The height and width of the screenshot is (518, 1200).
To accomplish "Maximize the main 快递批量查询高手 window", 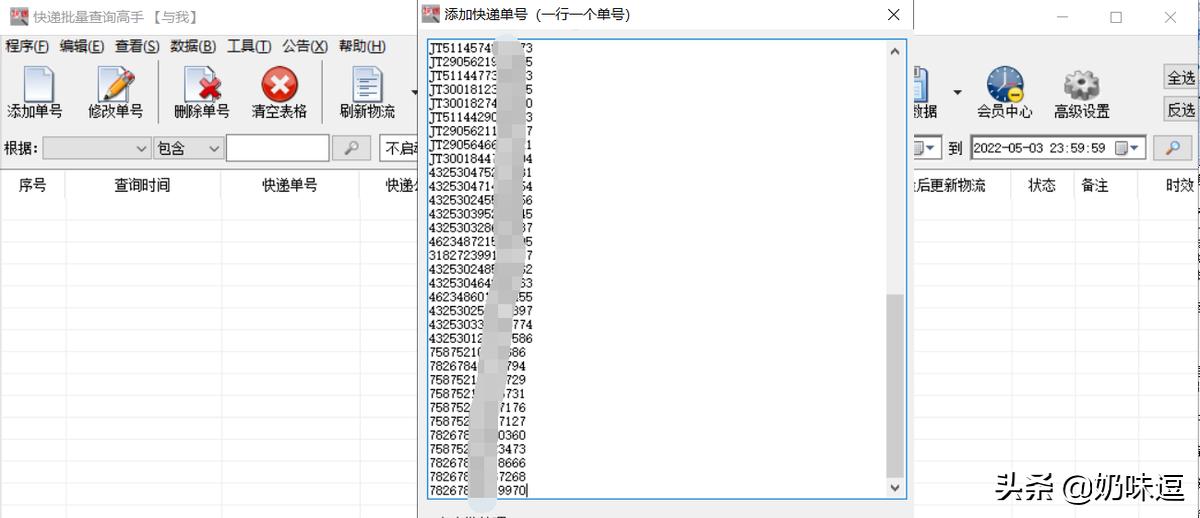I will (1116, 16).
